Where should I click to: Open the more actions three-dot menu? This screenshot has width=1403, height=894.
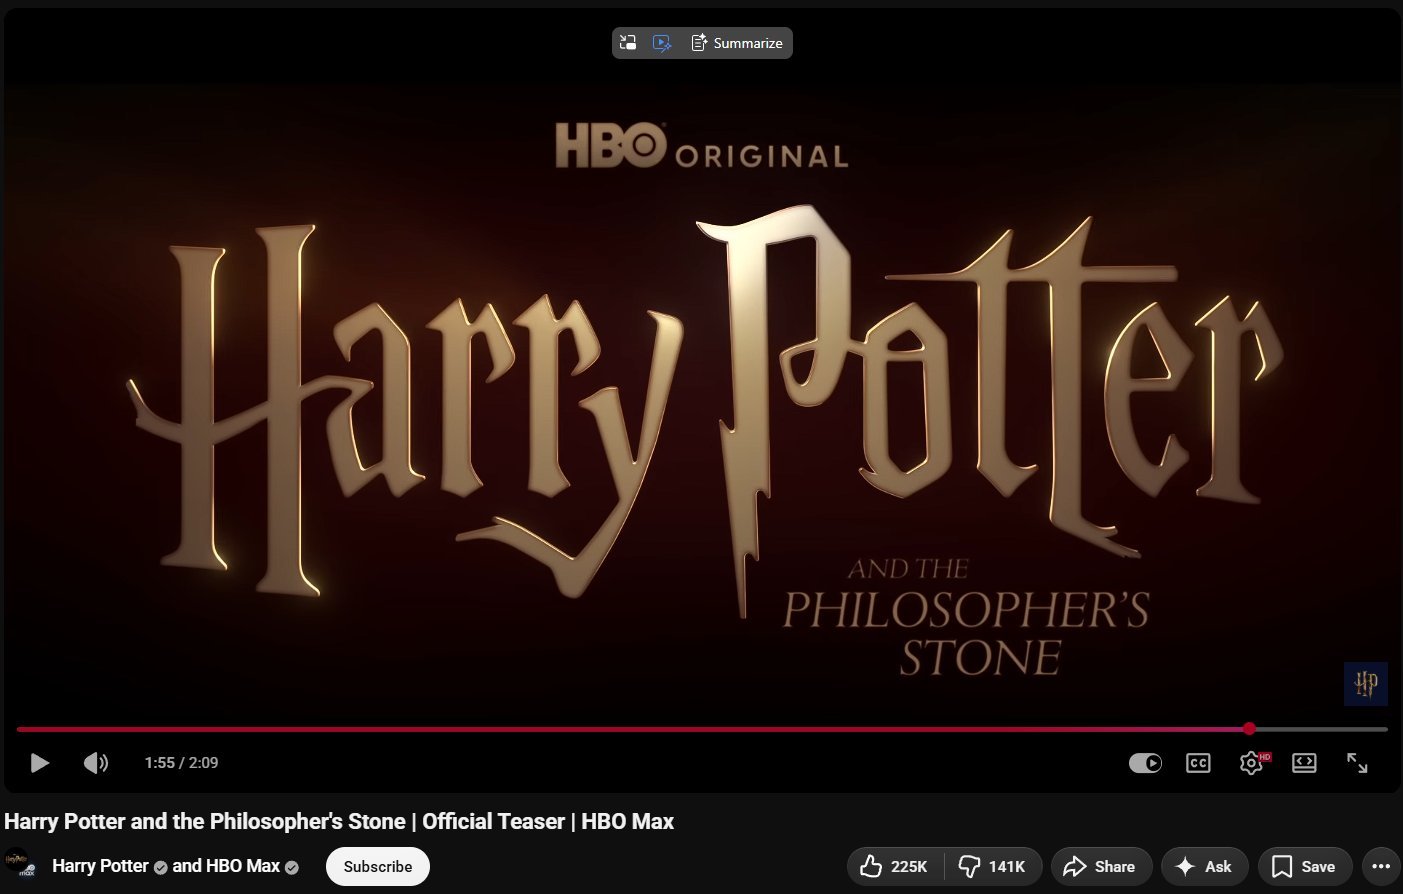1381,866
